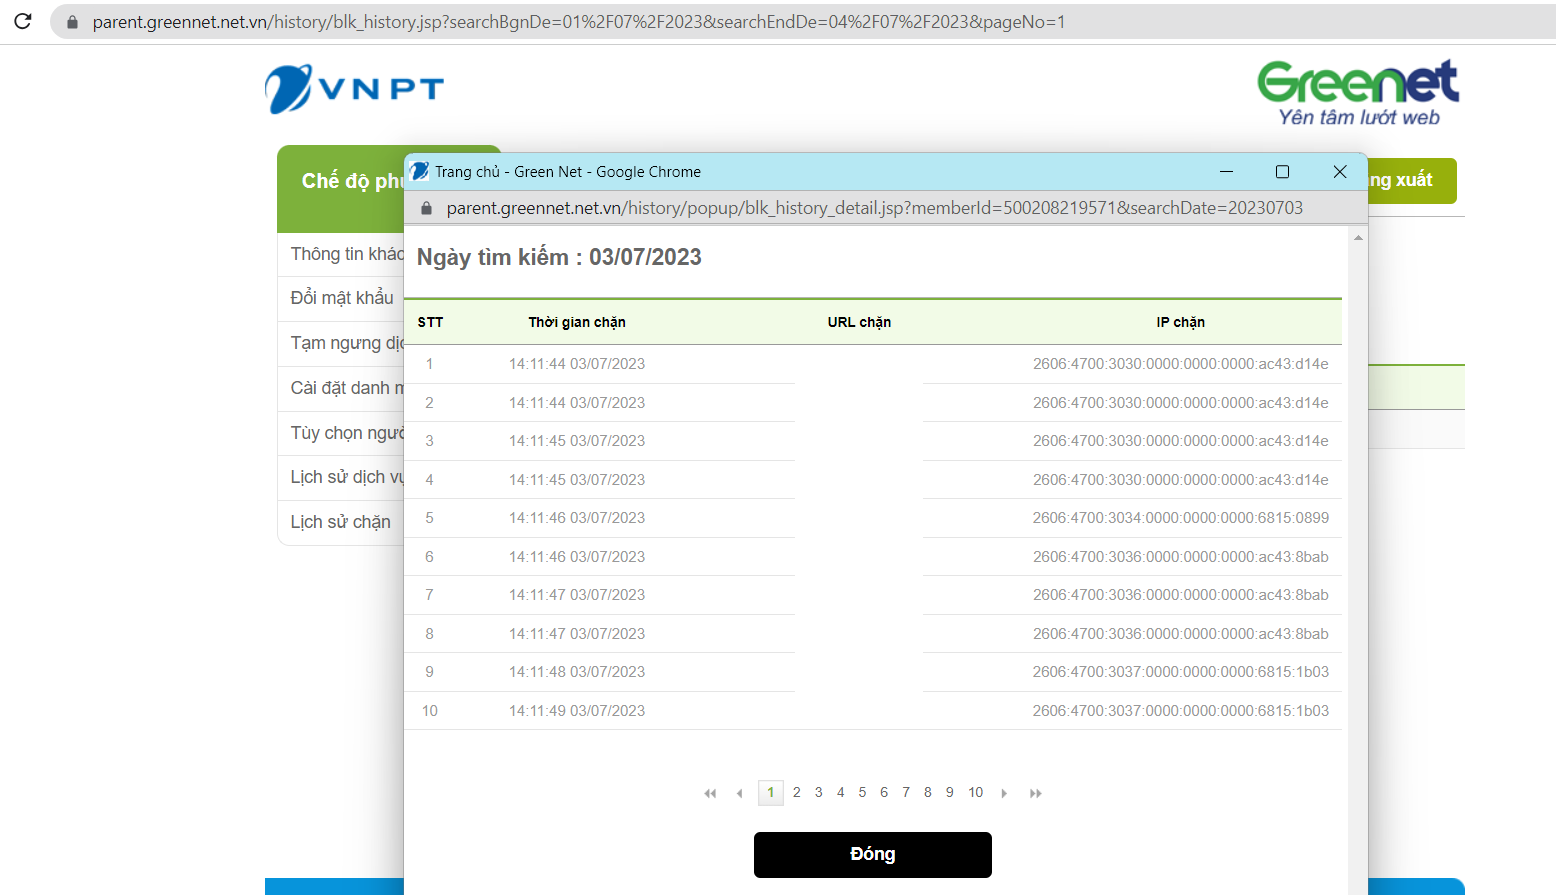Viewport: 1556px width, 895px height.
Task: Jump to last page using double-right arrow
Action: pyautogui.click(x=1035, y=793)
